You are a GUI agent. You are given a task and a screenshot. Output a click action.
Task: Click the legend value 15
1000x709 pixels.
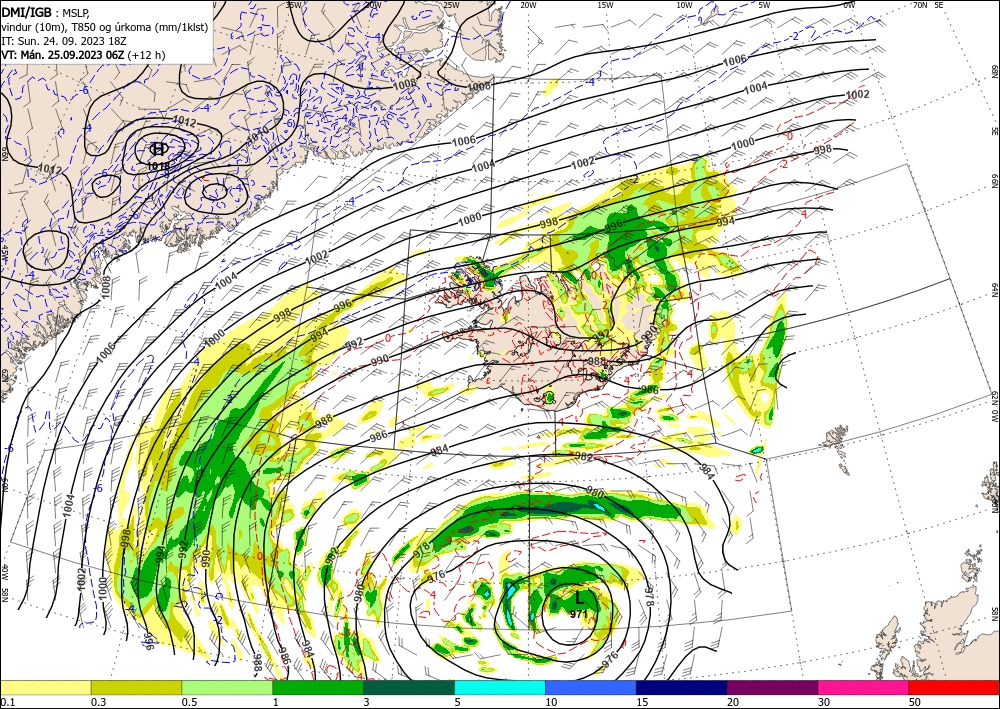[642, 702]
